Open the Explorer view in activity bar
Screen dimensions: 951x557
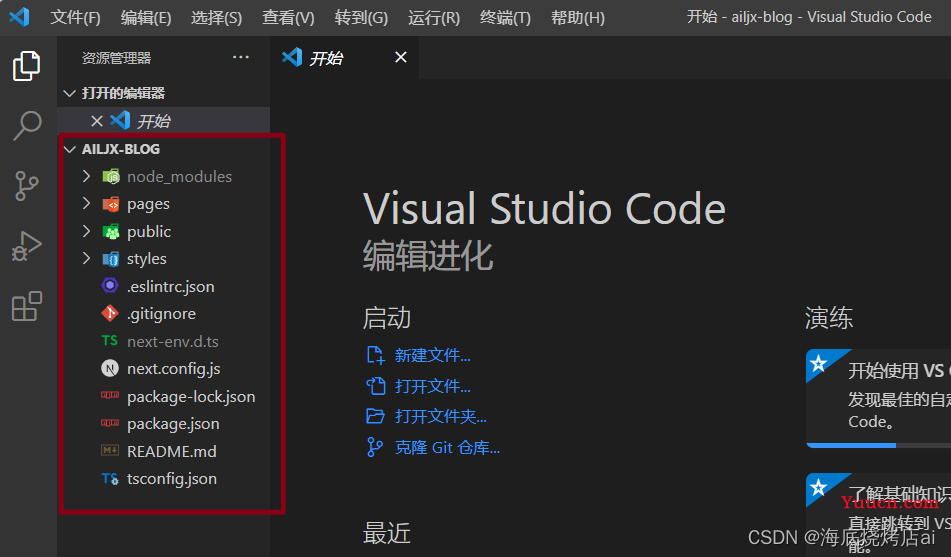click(27, 66)
